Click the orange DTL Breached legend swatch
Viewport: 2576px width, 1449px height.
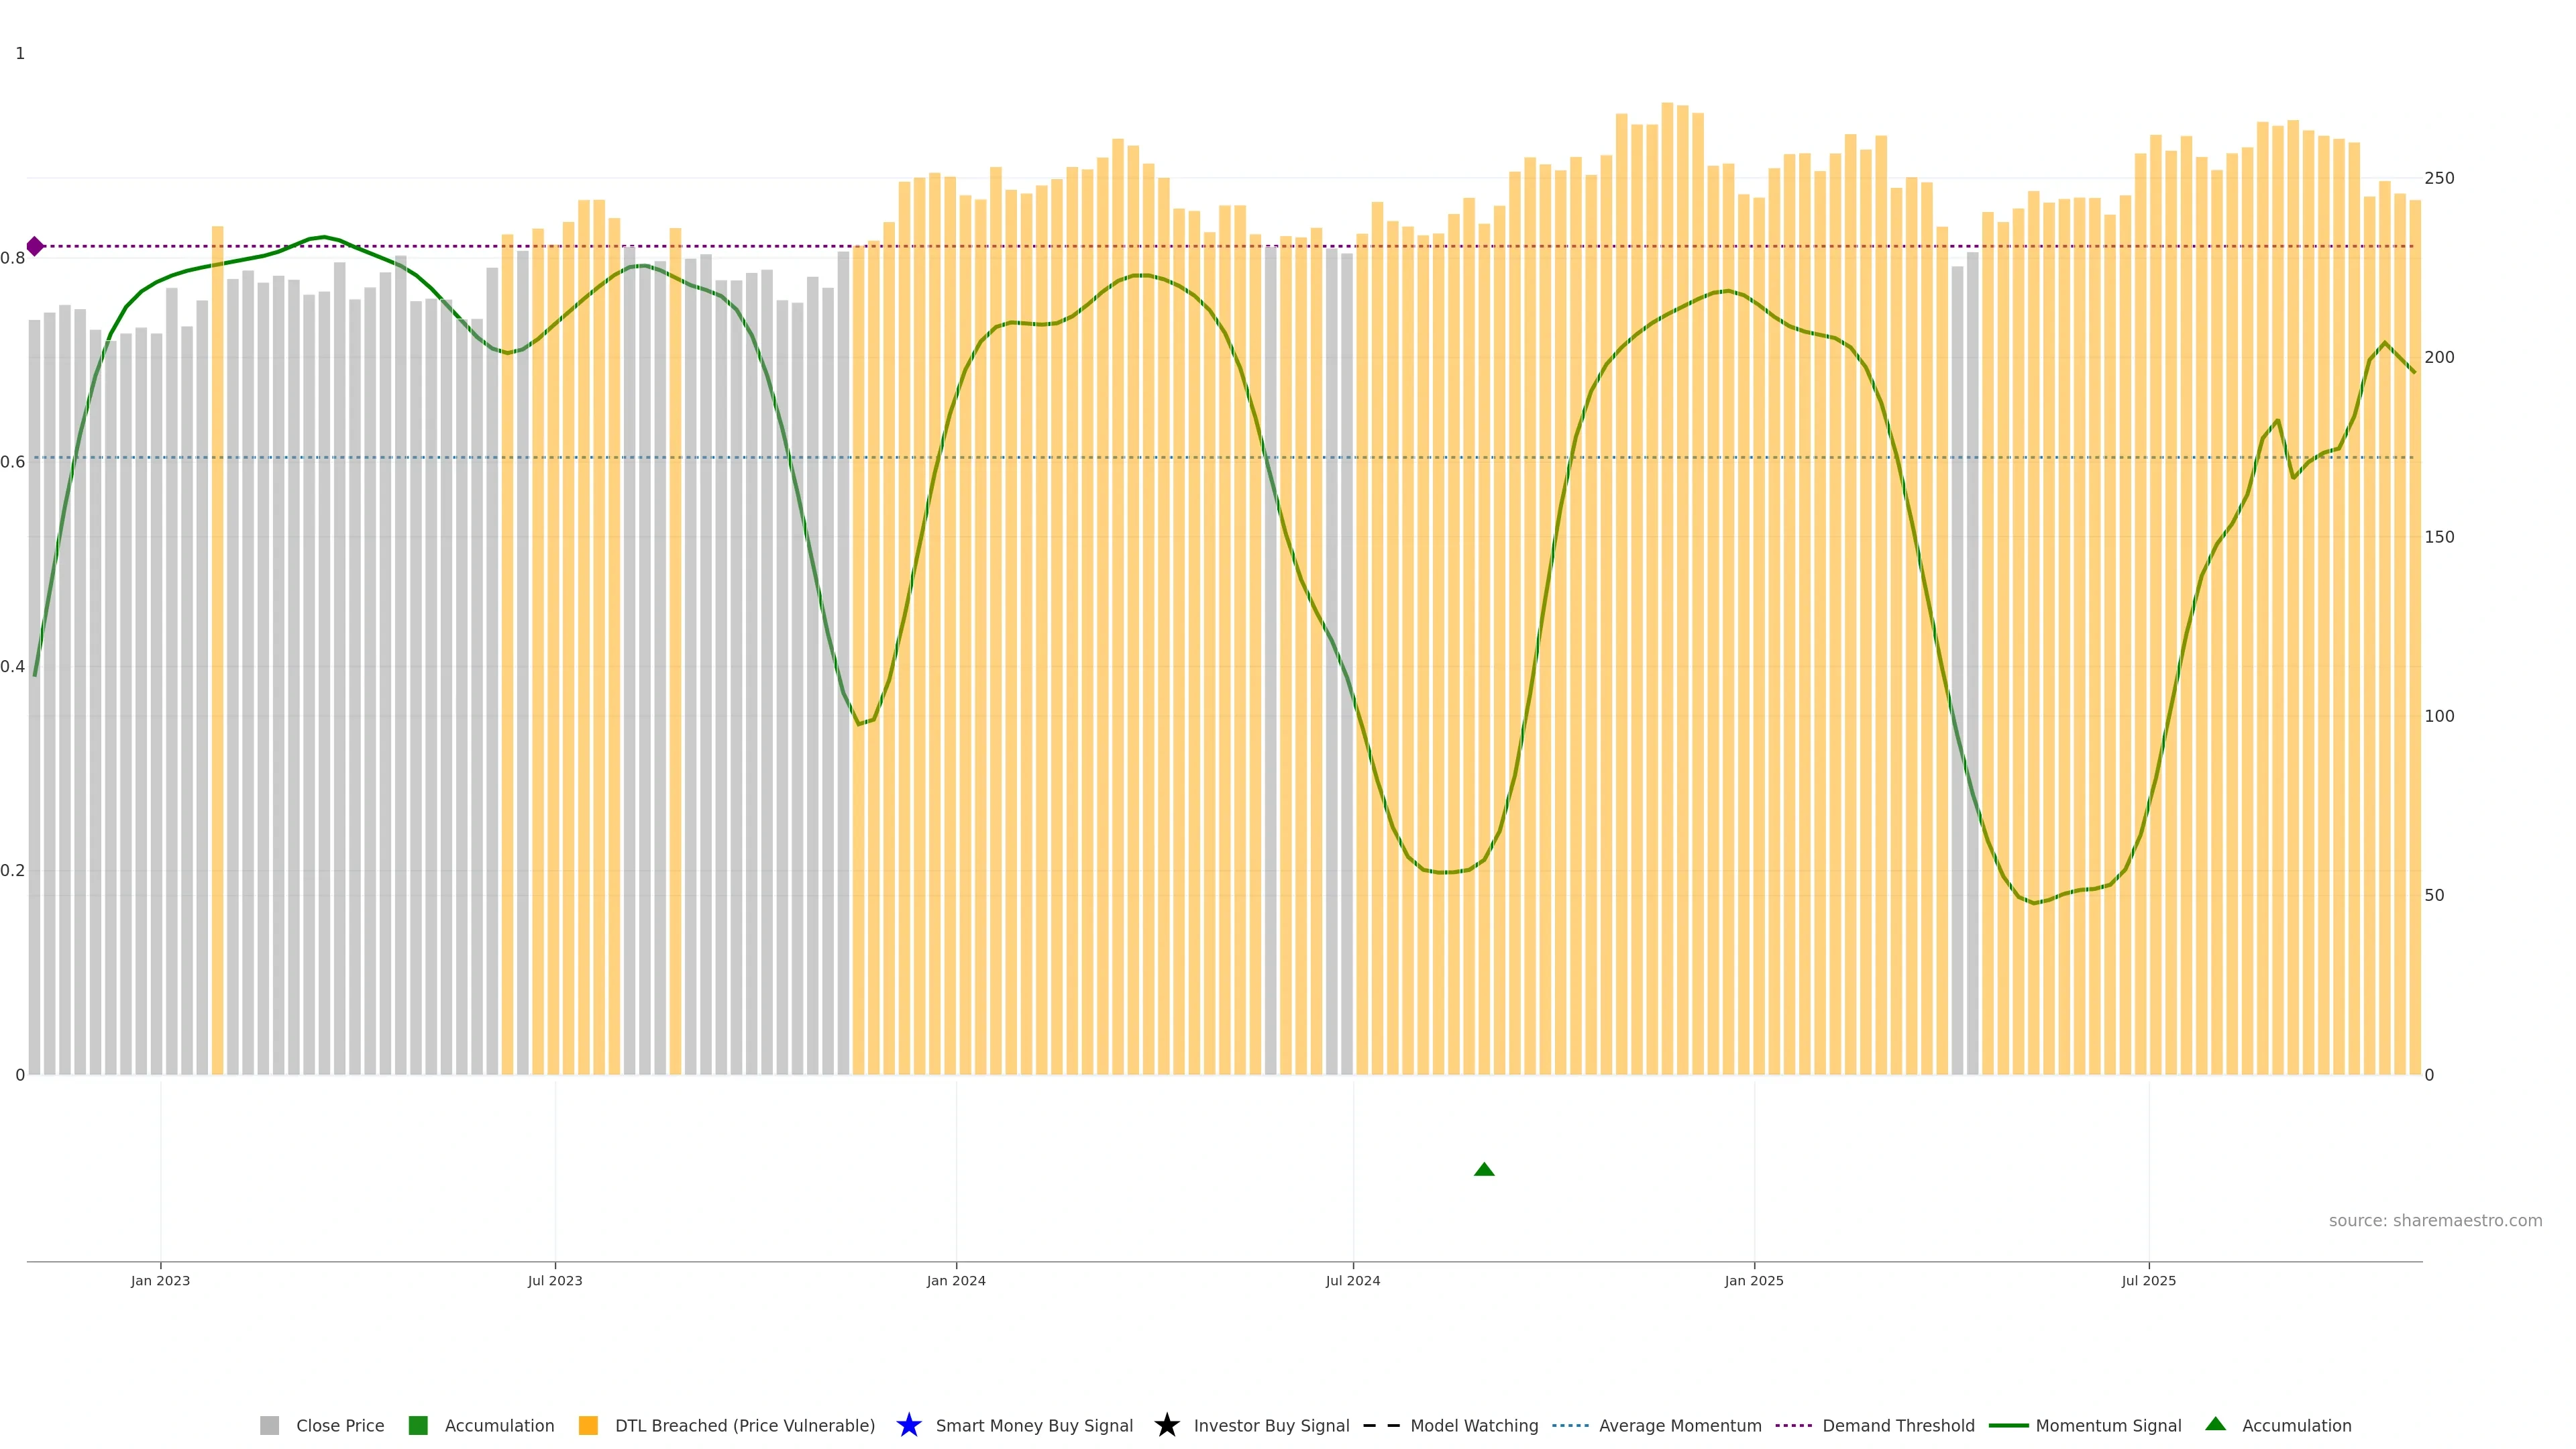[x=588, y=1425]
